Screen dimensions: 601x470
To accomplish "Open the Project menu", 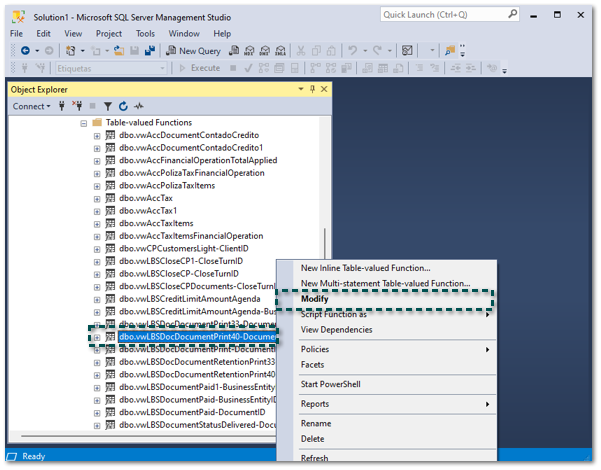I will (x=109, y=34).
